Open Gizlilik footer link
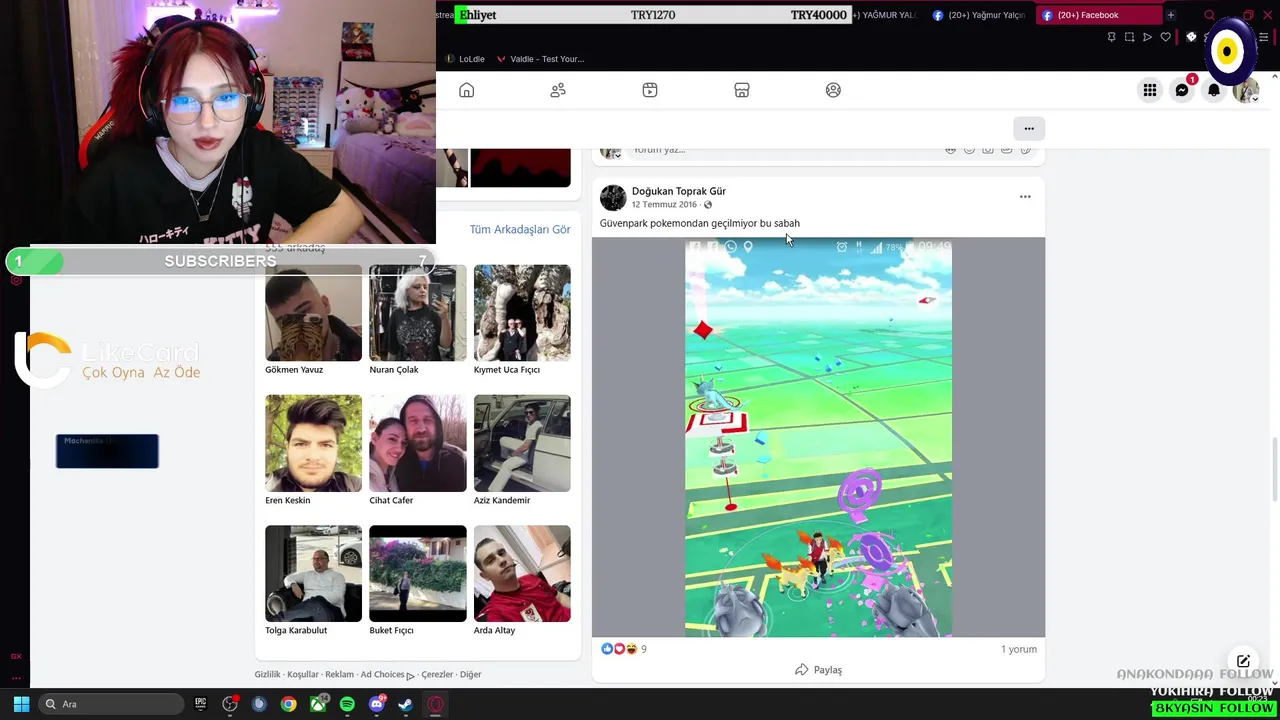This screenshot has width=1280, height=720. point(267,675)
